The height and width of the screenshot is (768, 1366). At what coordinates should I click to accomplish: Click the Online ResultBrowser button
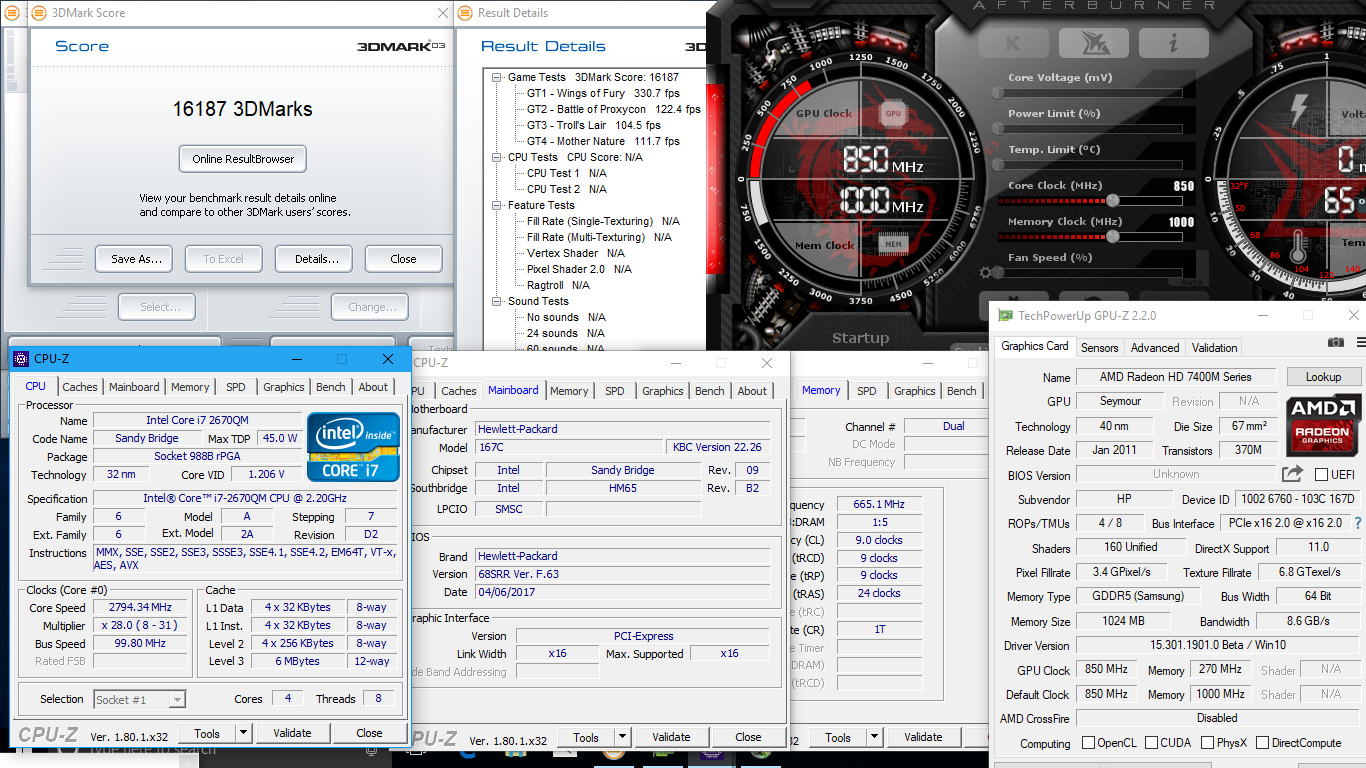(x=243, y=159)
